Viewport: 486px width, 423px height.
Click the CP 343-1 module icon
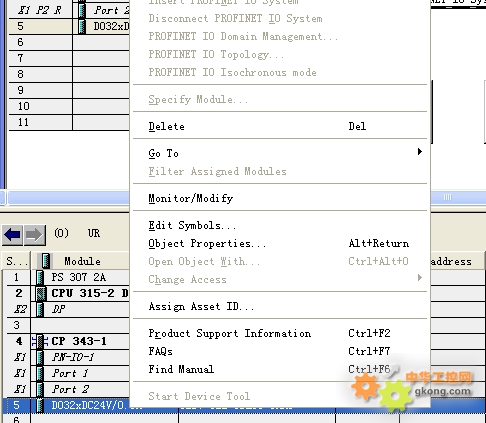pos(40,341)
